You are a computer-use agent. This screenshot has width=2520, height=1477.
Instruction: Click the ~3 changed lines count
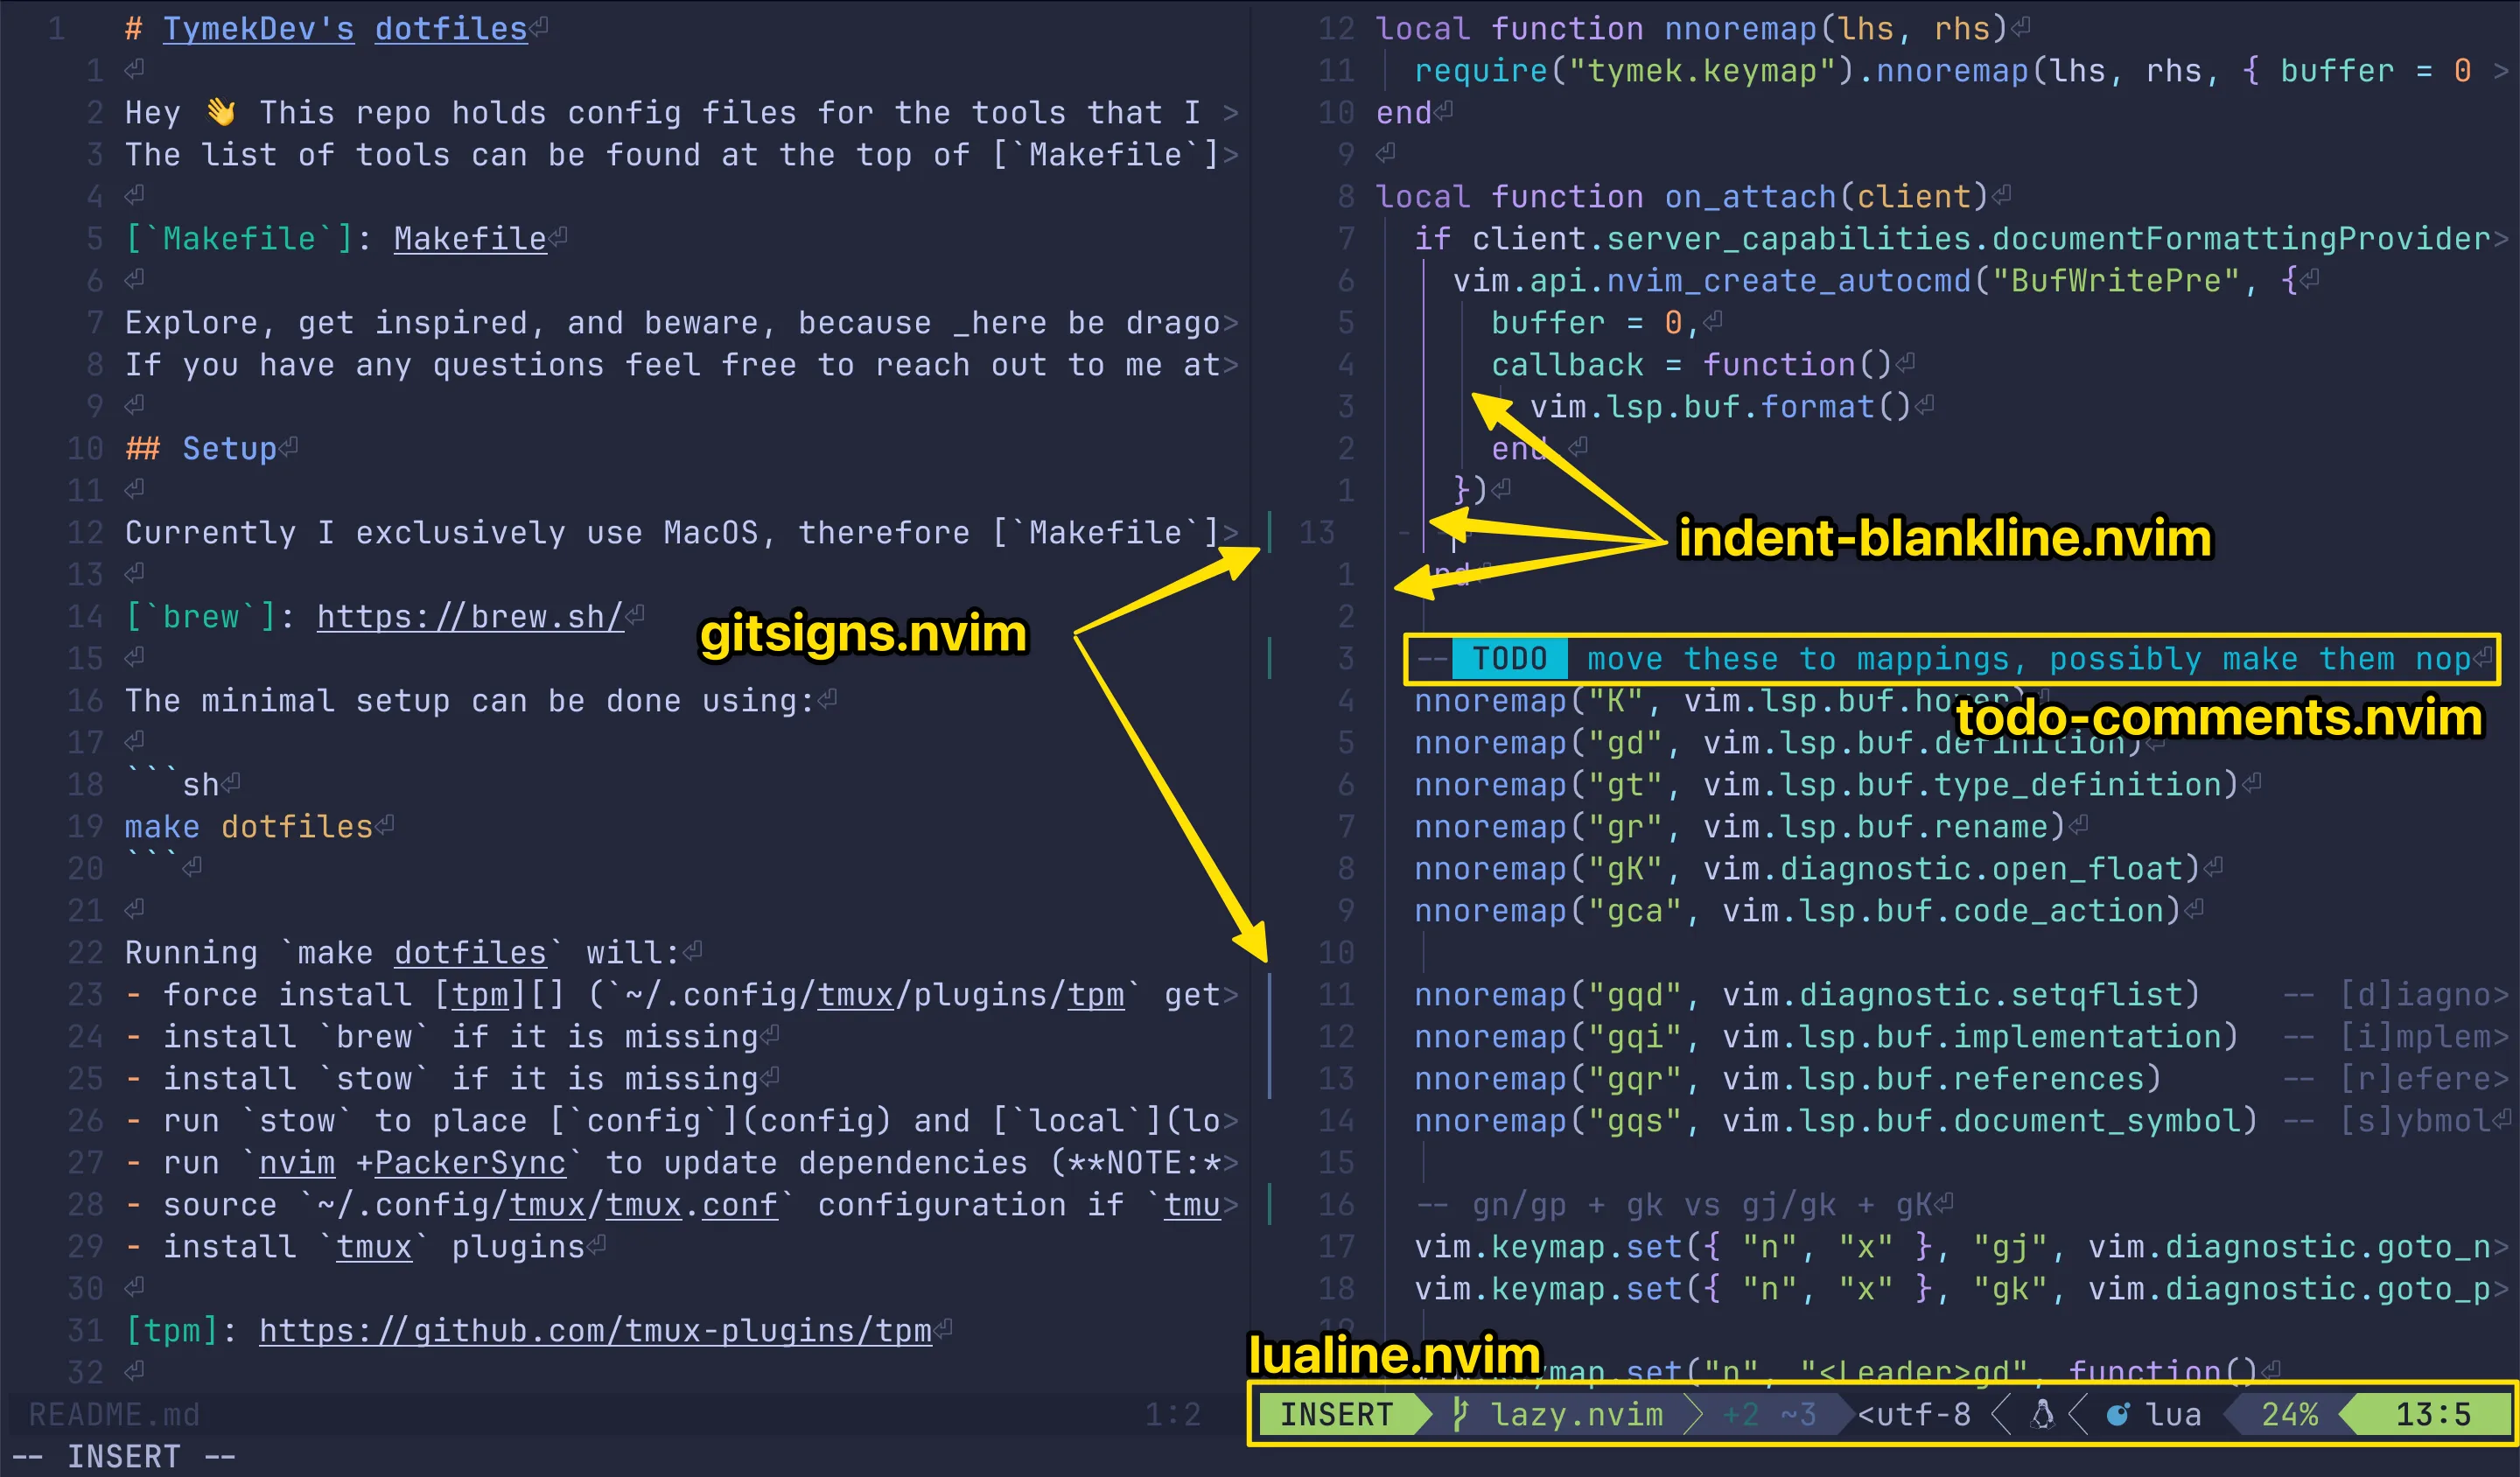pos(1799,1414)
